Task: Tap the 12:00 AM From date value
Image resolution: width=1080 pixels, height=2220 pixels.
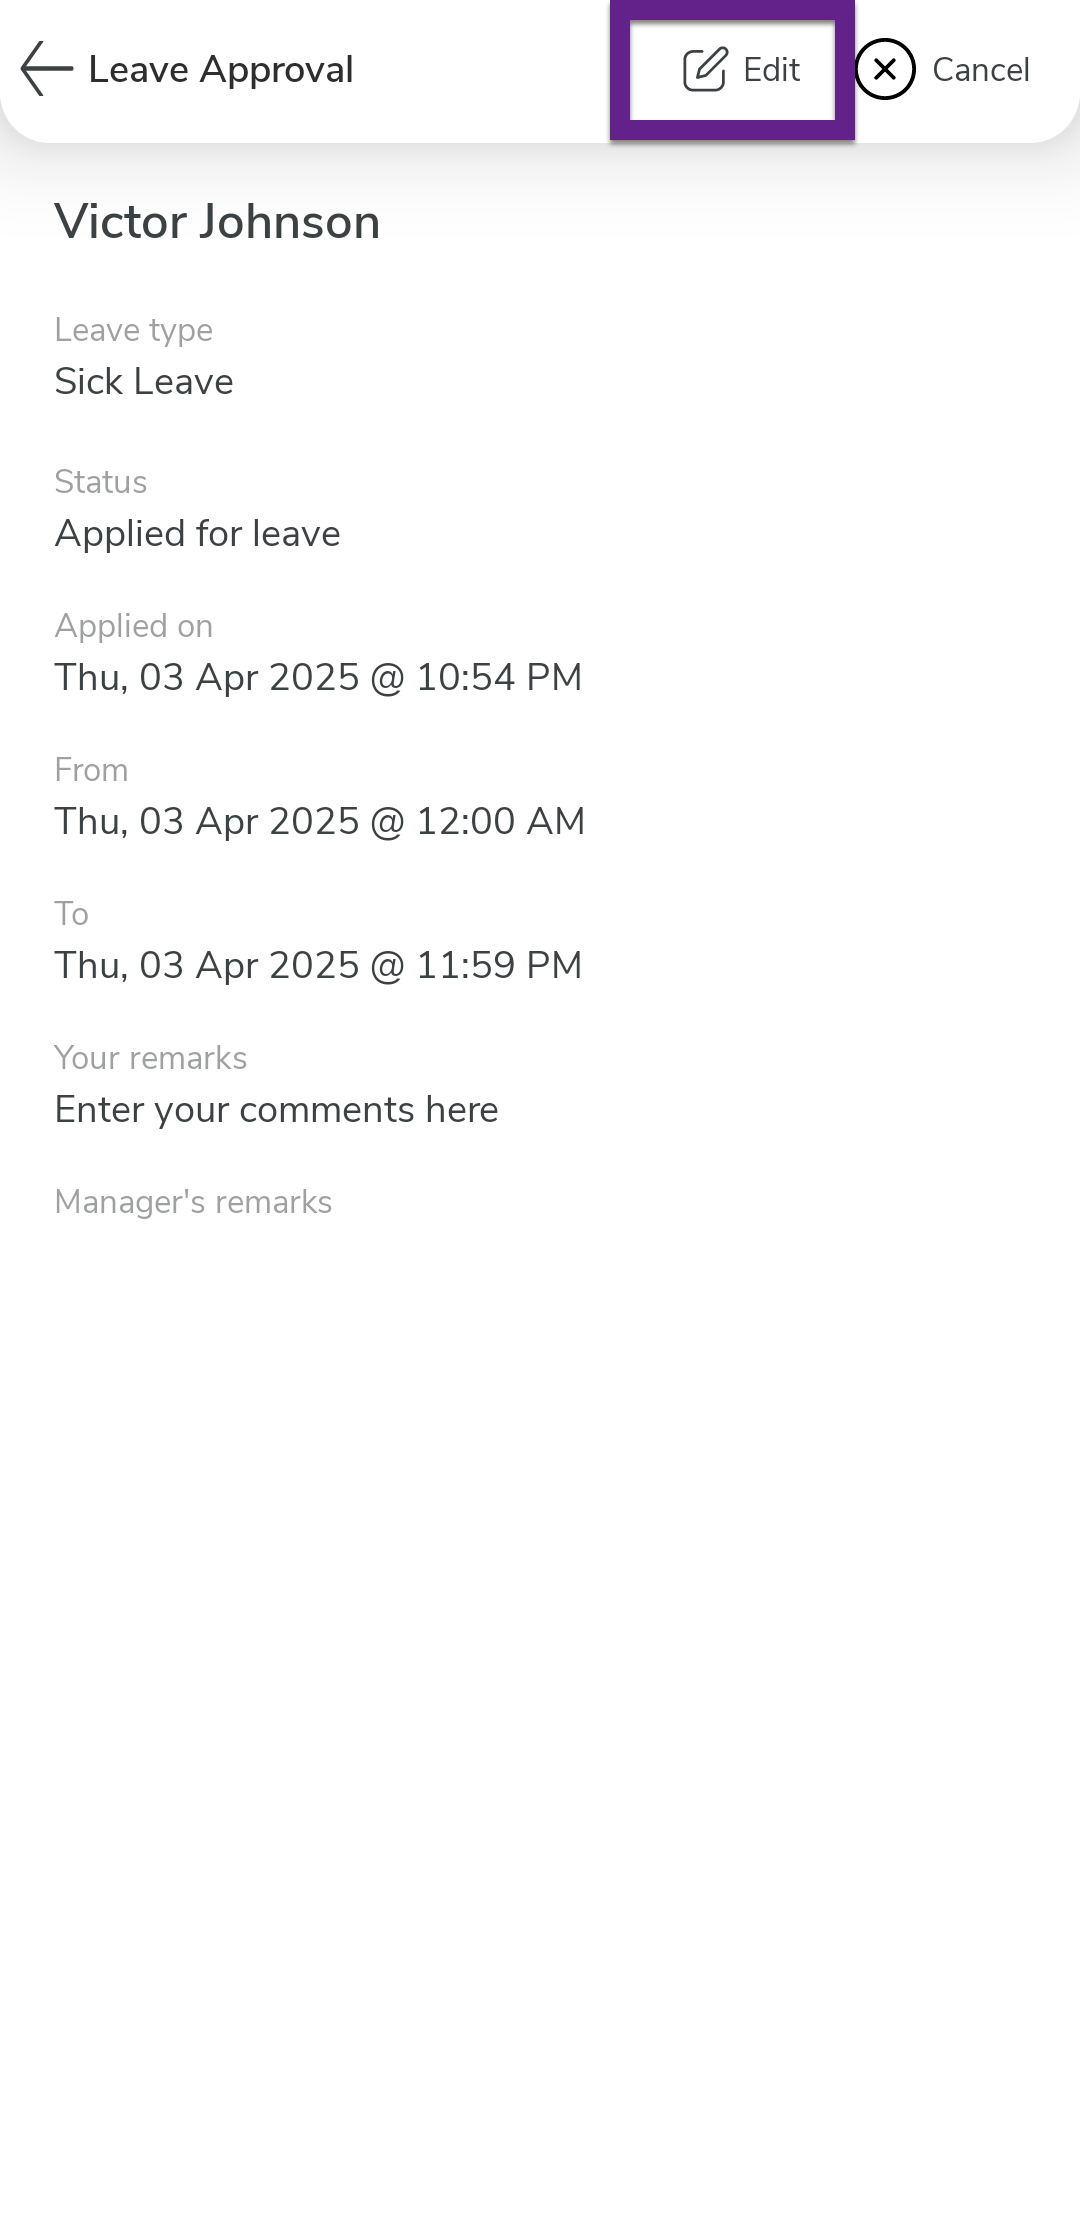Action: pyautogui.click(x=320, y=822)
